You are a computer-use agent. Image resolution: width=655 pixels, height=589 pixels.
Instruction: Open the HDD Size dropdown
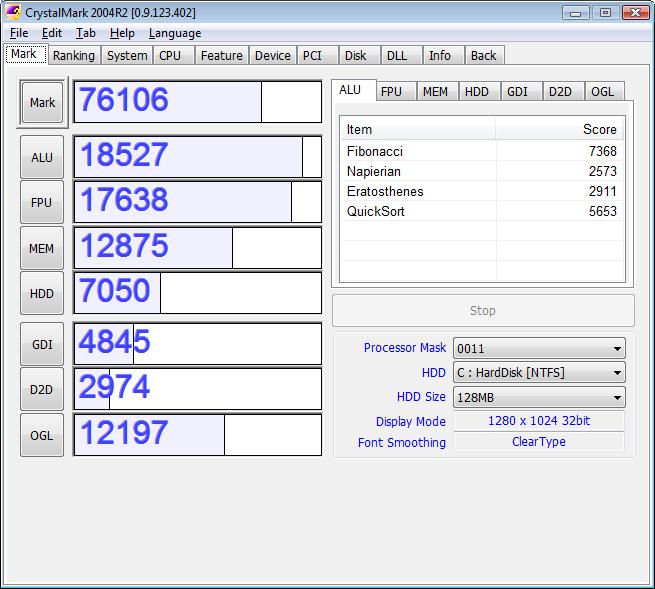coord(539,397)
